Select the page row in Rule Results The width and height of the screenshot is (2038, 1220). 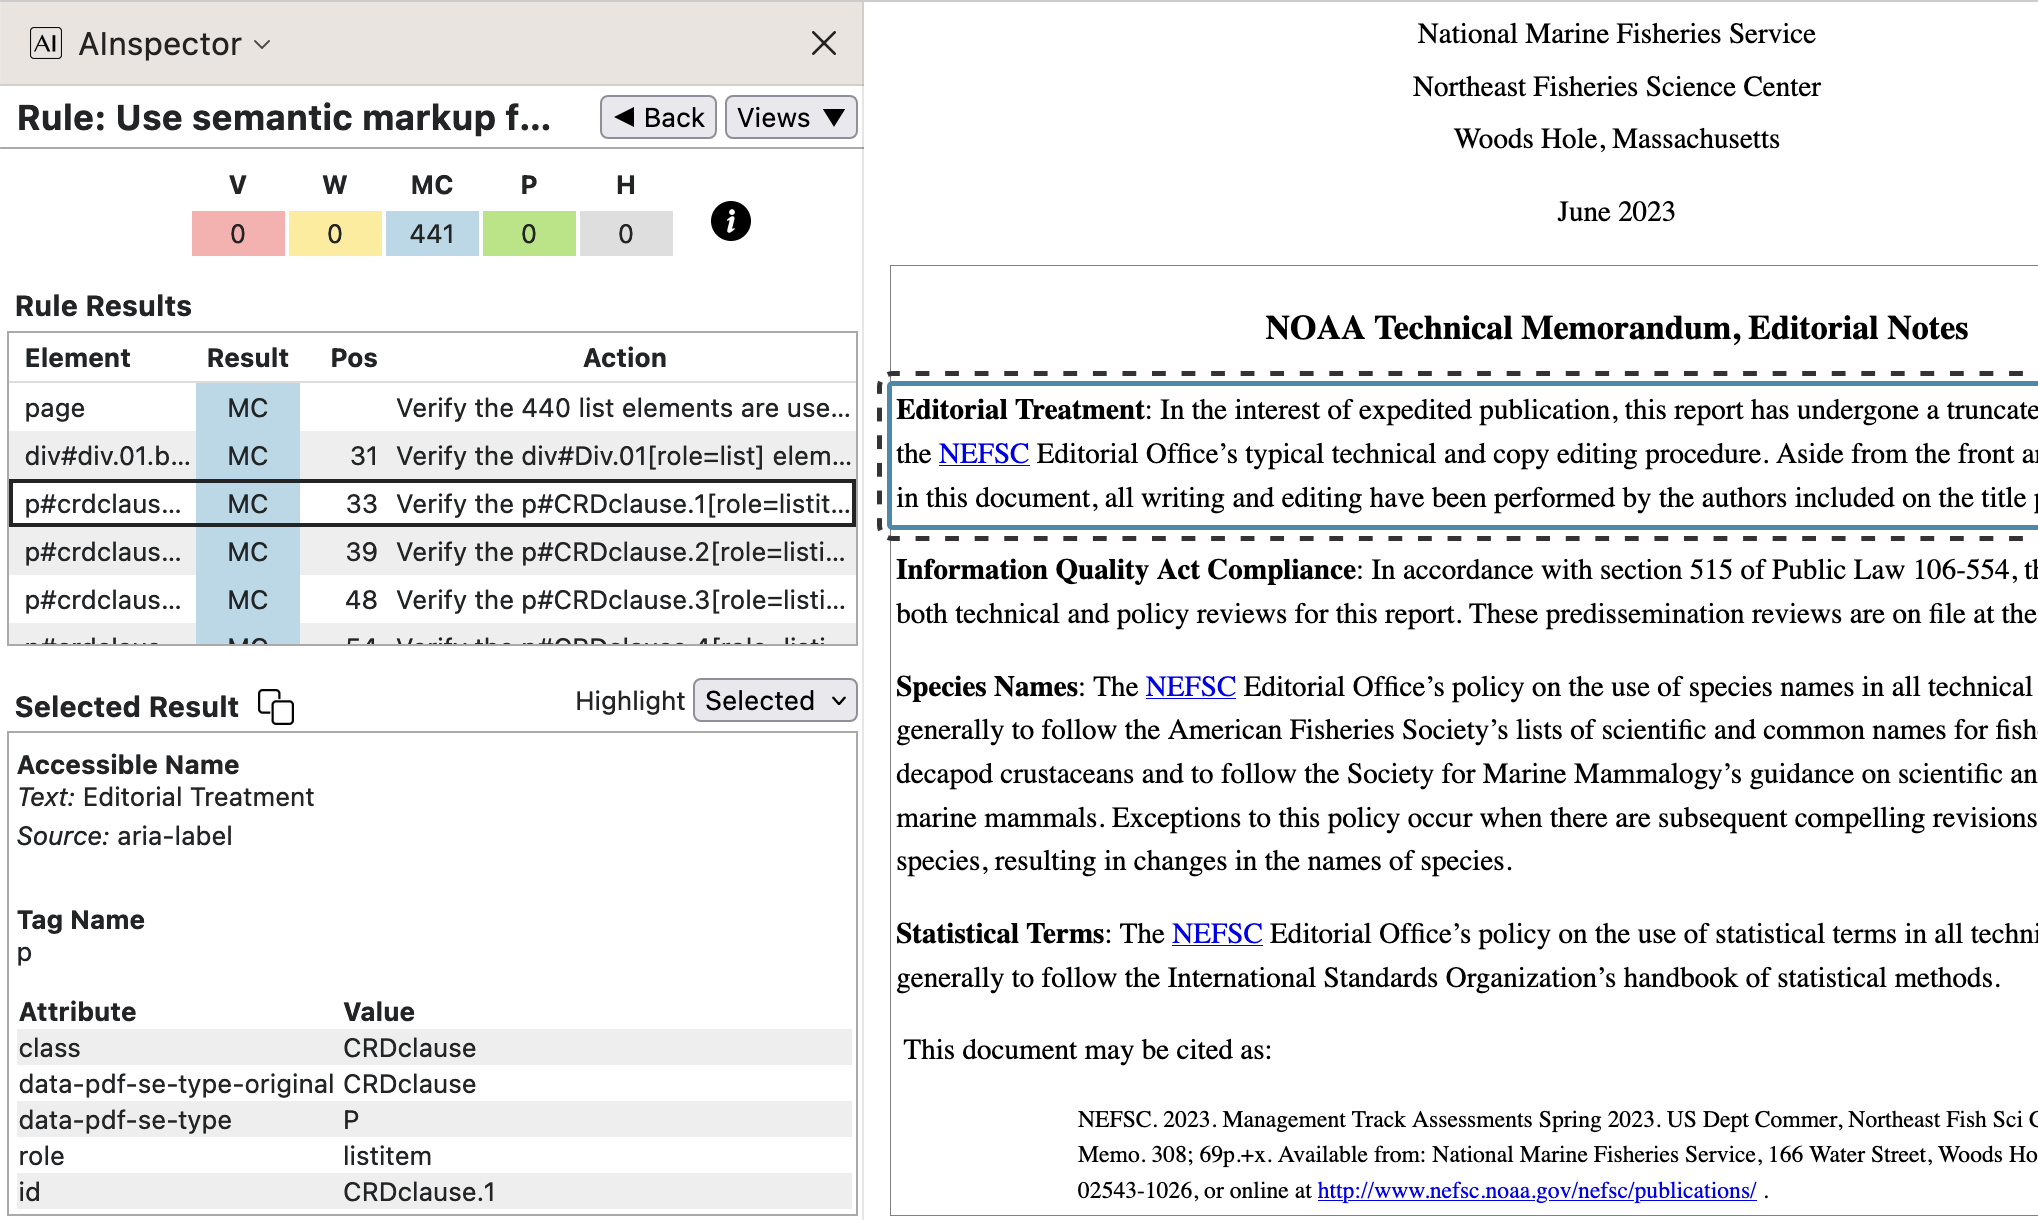click(432, 408)
